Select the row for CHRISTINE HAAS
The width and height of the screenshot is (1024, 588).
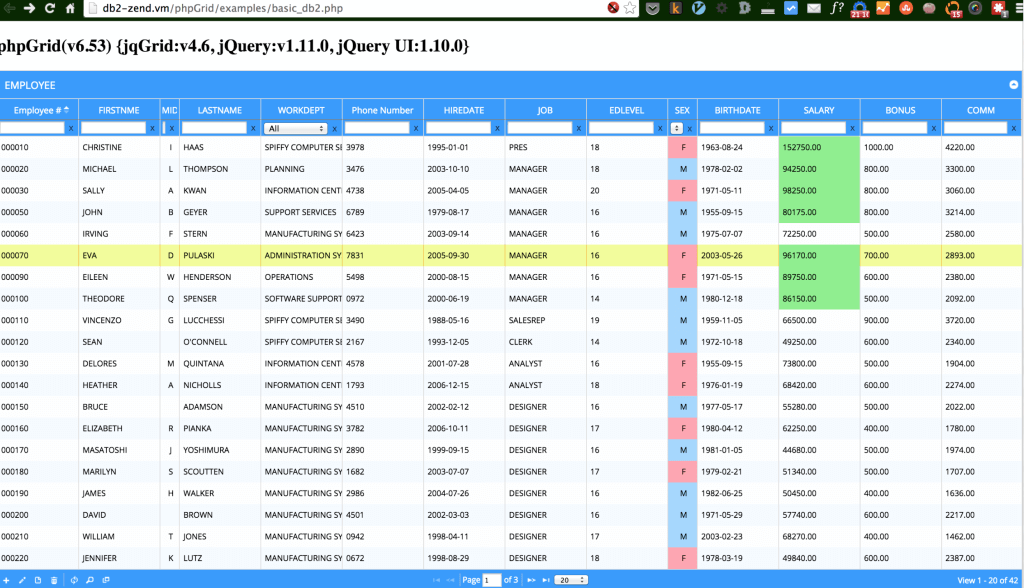511,147
